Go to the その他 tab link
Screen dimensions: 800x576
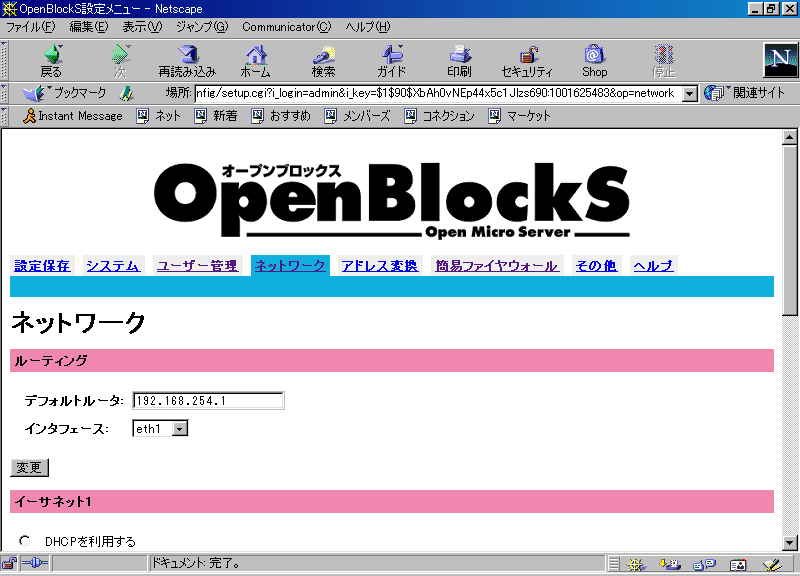coord(596,266)
